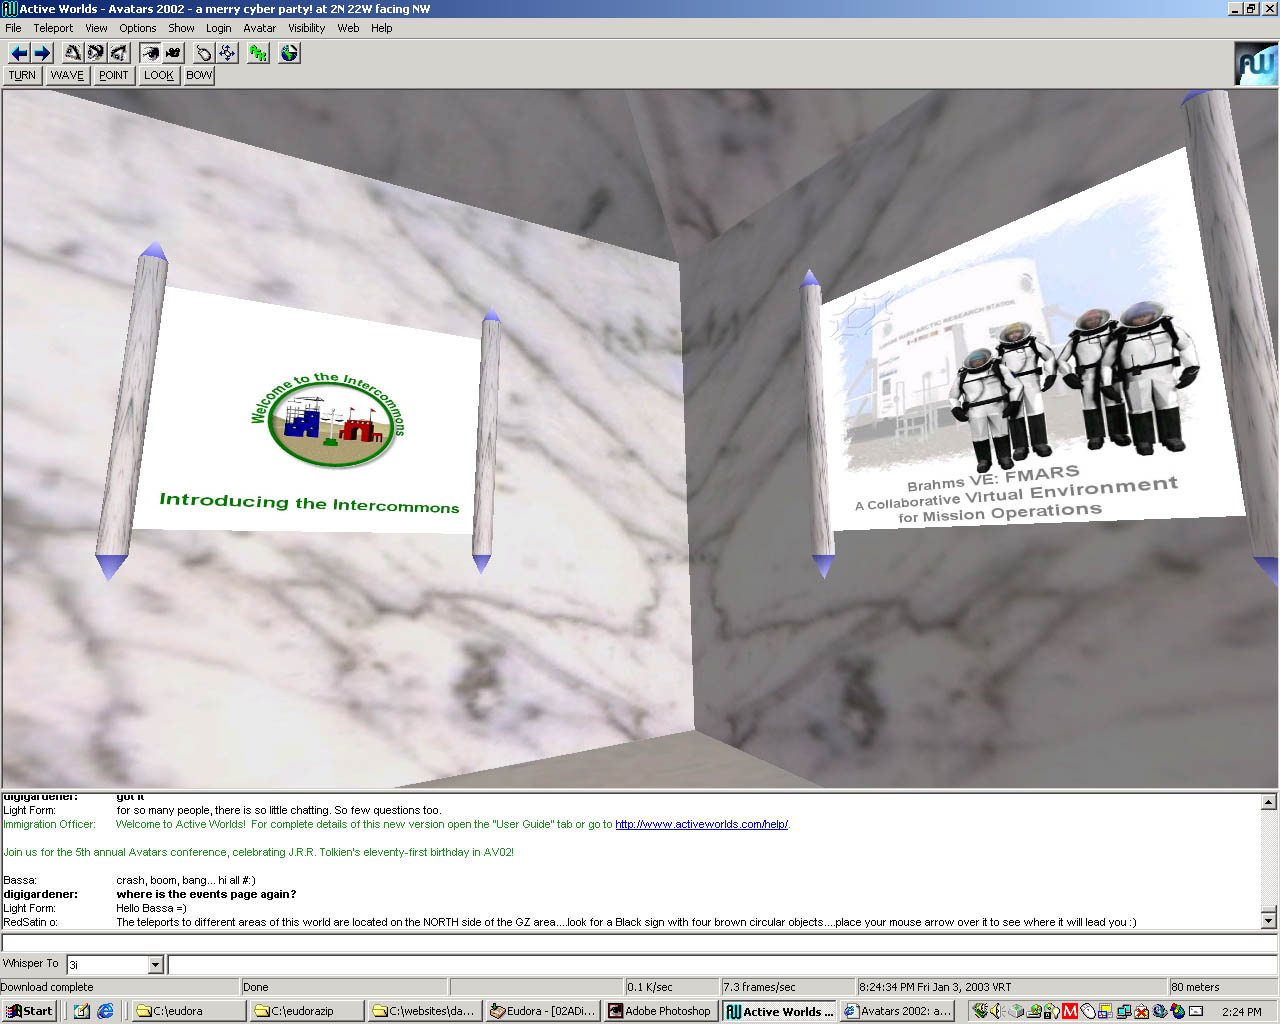The image size is (1280, 1024).
Task: Click Internet Explorer quick launch icon
Action: coord(105,1011)
